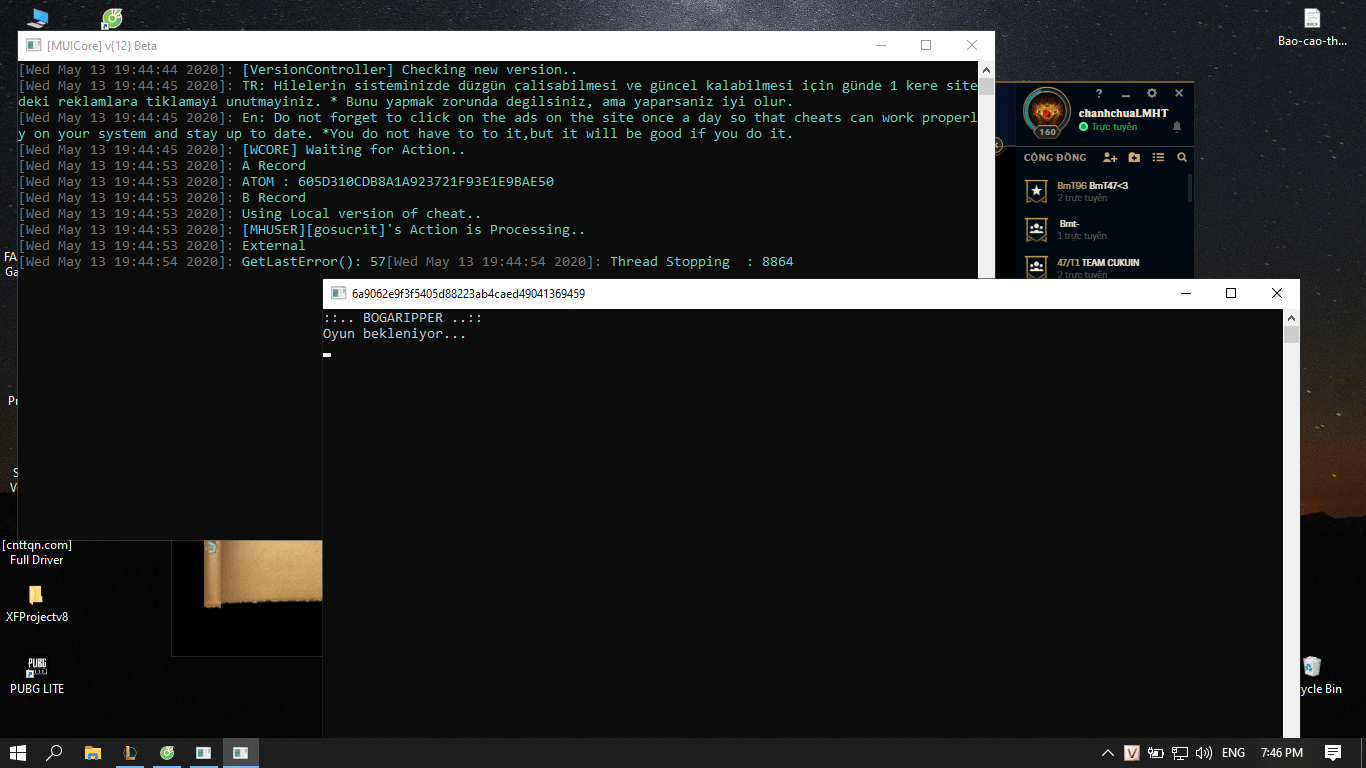Click add friend icon in CỘNG ĐỒNG
Screen dimensions: 1366x768
pyautogui.click(x=1110, y=157)
